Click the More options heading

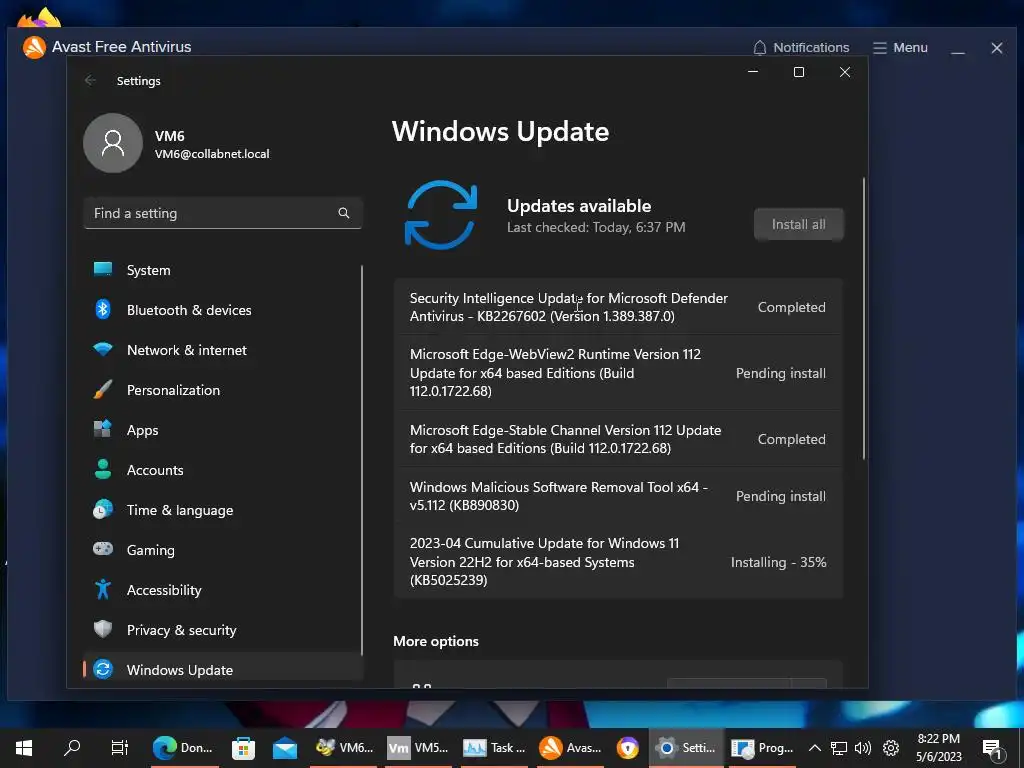click(436, 641)
